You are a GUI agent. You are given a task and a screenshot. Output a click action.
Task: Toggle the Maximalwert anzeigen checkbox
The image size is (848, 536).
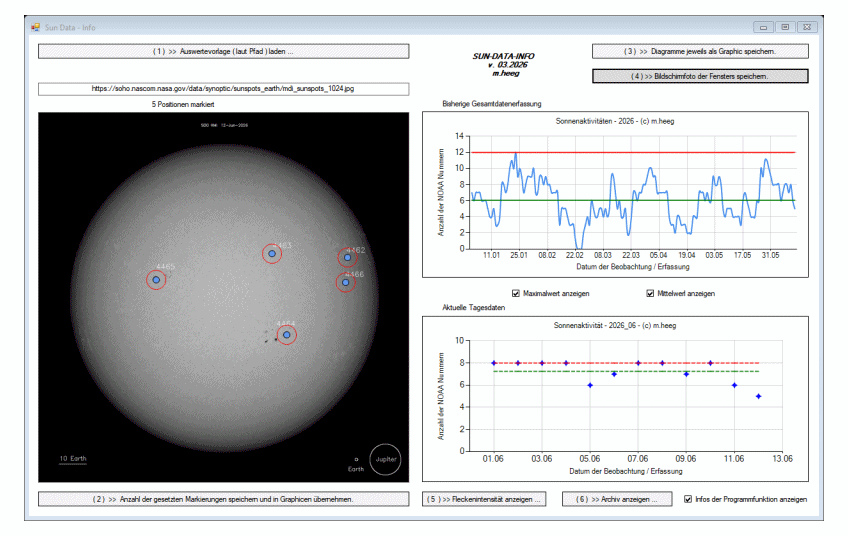tap(515, 293)
